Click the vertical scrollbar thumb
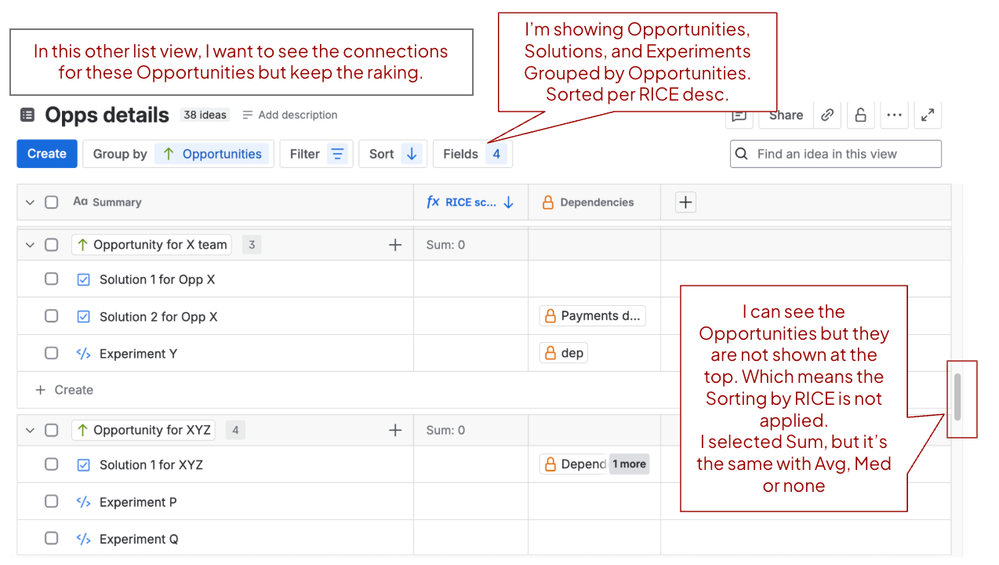 (957, 396)
